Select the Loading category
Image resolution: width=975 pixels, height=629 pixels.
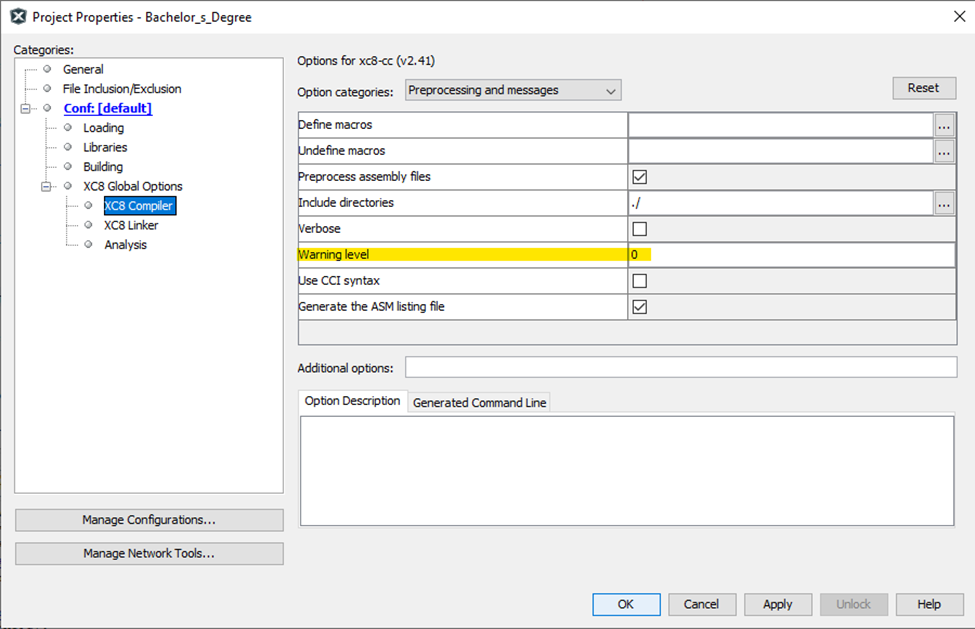(x=103, y=128)
